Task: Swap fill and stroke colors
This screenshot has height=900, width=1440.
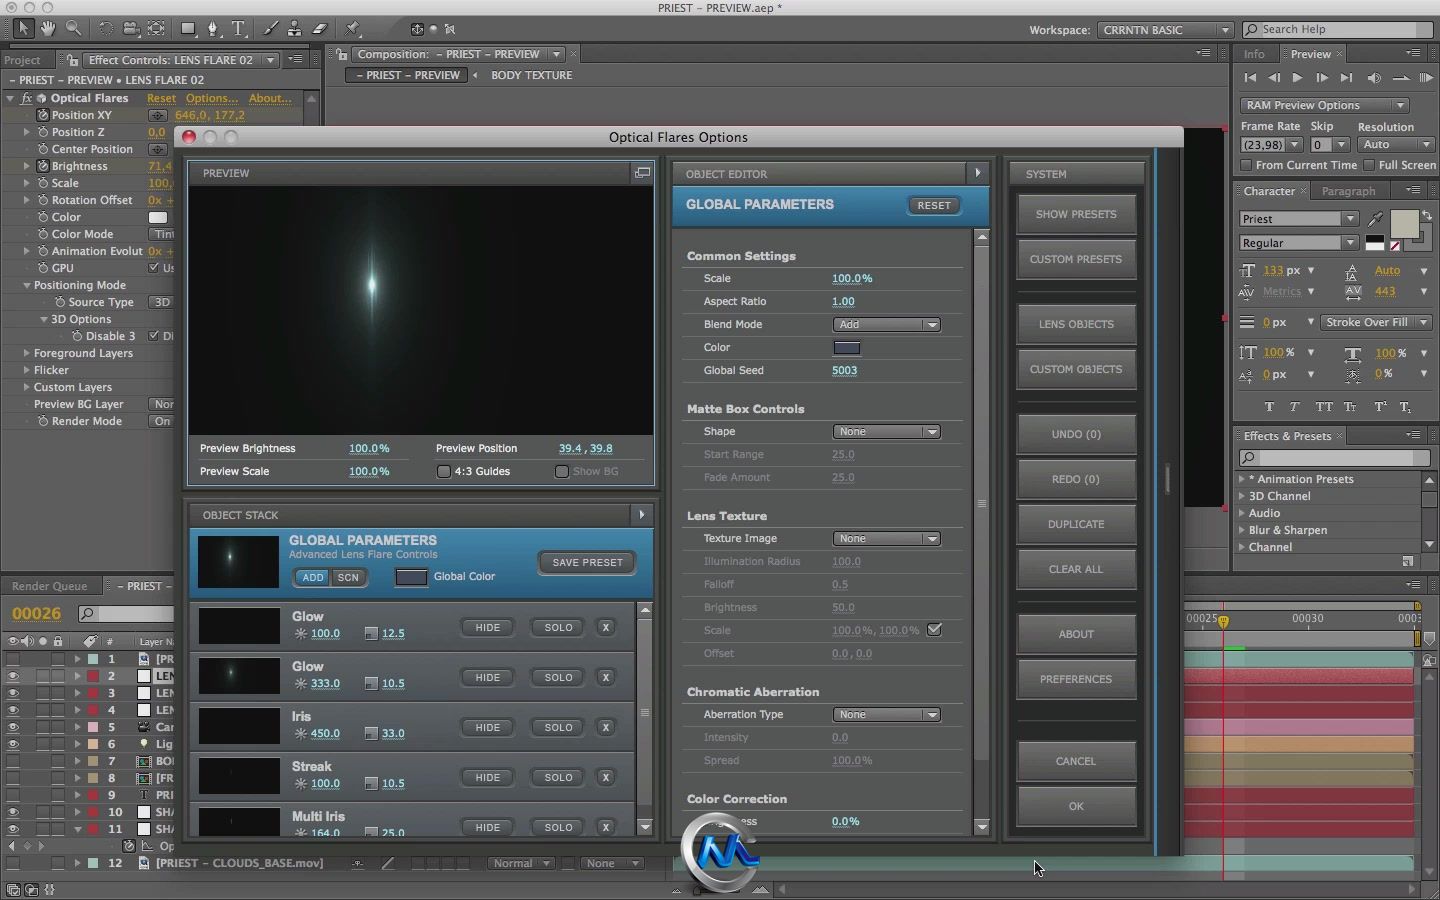Action: coord(1427,216)
